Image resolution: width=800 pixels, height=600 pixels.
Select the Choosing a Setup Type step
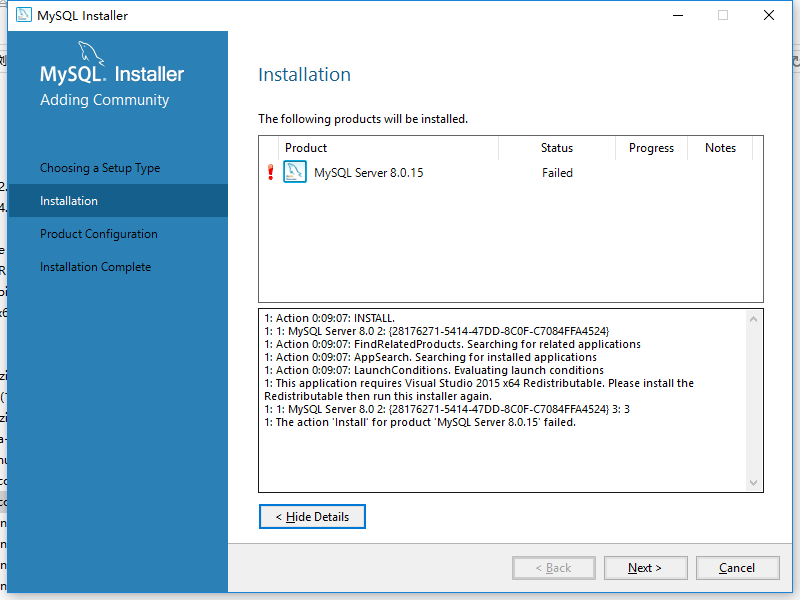(100, 167)
